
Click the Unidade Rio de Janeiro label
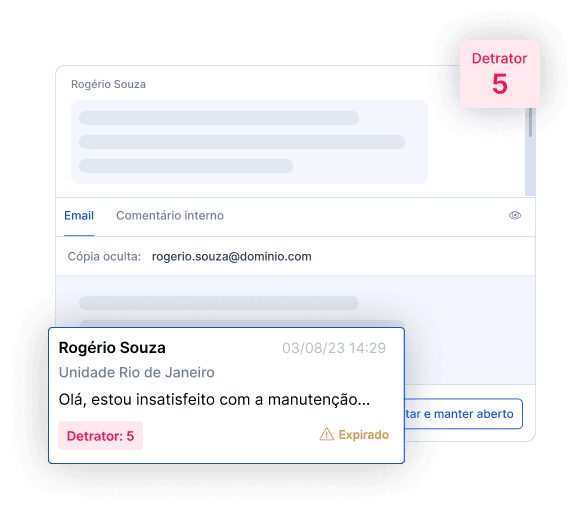coord(136,373)
